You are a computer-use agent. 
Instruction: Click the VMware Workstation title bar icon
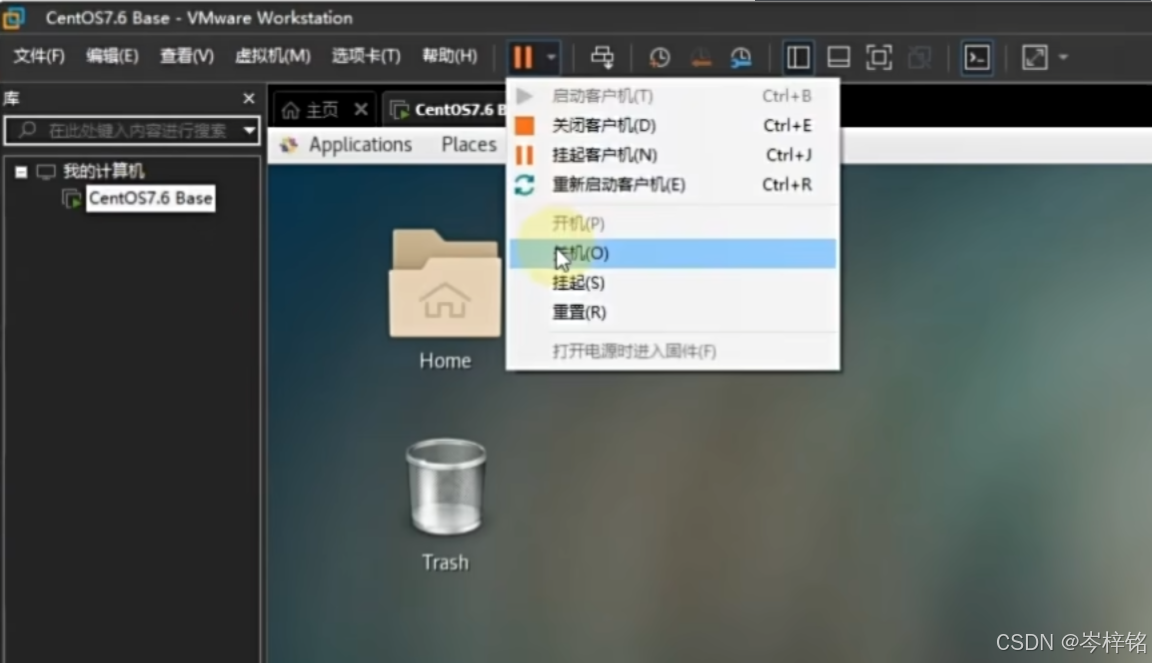(x=12, y=18)
